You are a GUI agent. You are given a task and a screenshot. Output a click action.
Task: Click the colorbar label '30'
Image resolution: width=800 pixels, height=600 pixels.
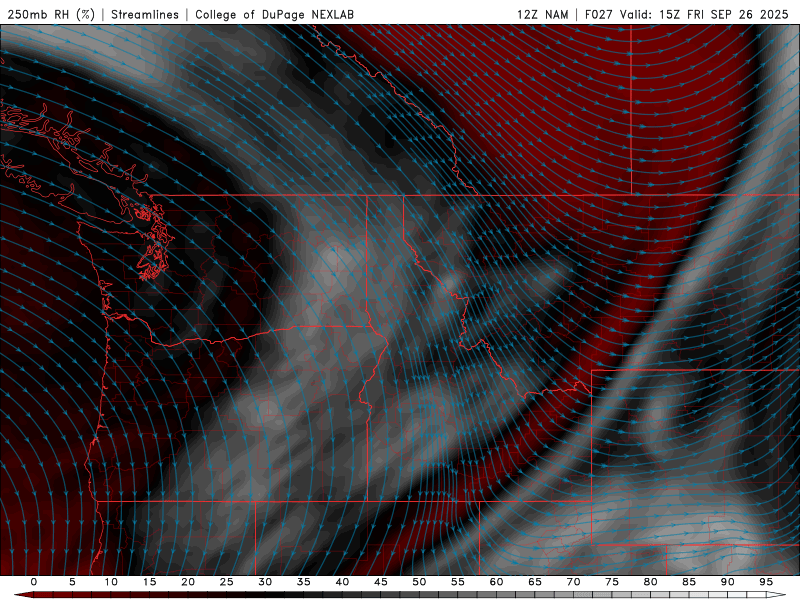tap(265, 582)
